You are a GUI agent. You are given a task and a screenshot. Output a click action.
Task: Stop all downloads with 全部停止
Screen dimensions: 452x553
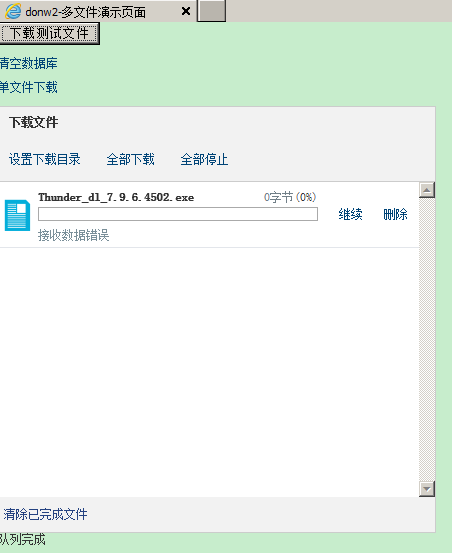(204, 159)
